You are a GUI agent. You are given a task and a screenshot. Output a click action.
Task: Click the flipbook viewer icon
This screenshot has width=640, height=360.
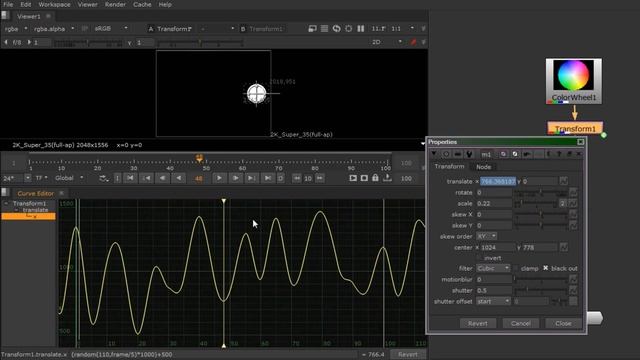pos(353,178)
